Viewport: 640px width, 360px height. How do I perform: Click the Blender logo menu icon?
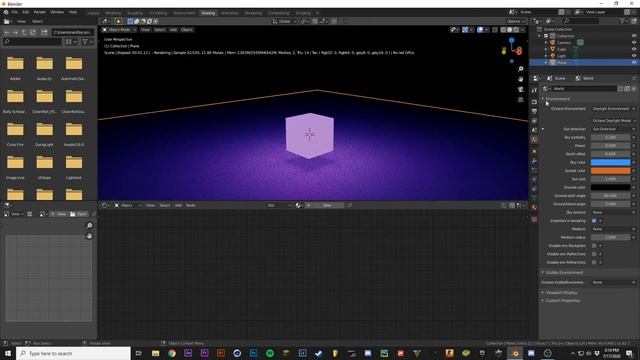(6, 12)
